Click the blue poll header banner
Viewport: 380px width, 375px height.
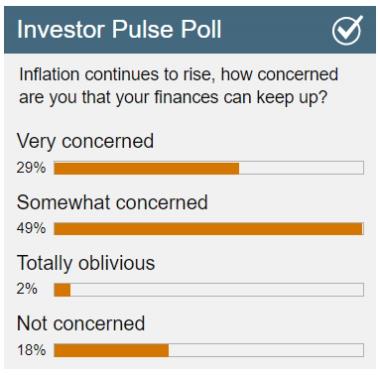coord(190,30)
